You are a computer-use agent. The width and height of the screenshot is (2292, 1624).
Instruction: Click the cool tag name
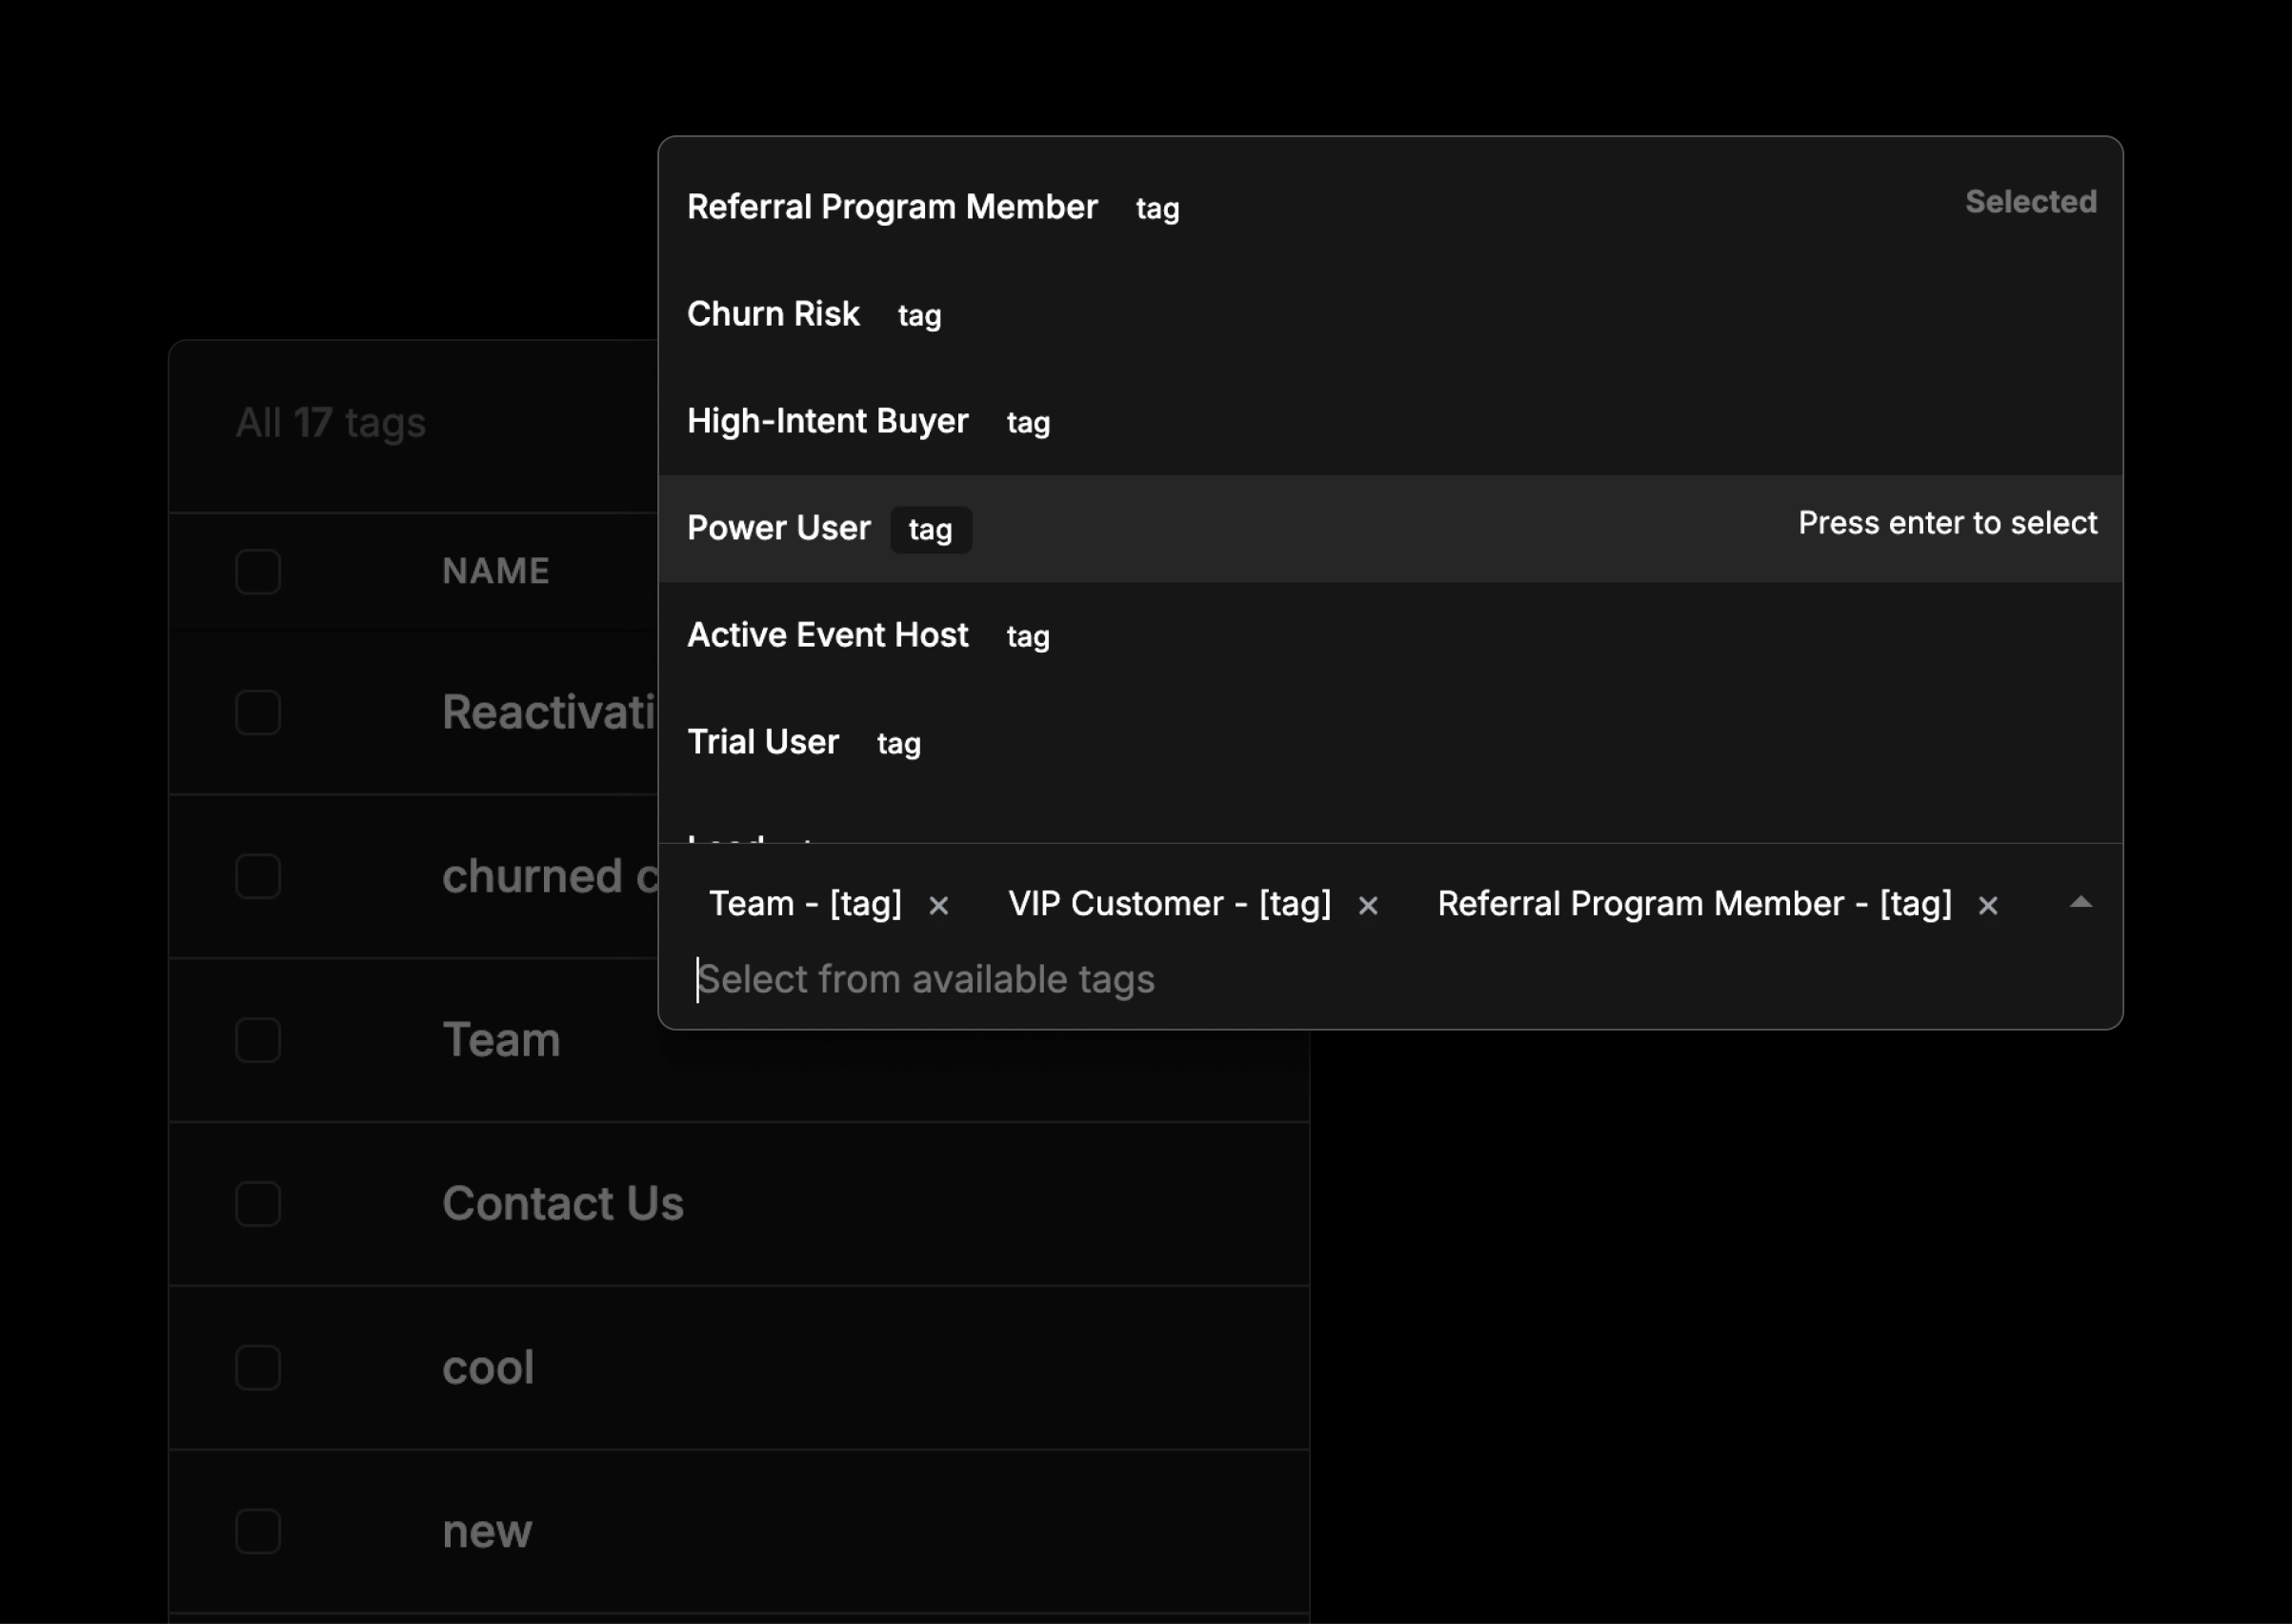[488, 1368]
